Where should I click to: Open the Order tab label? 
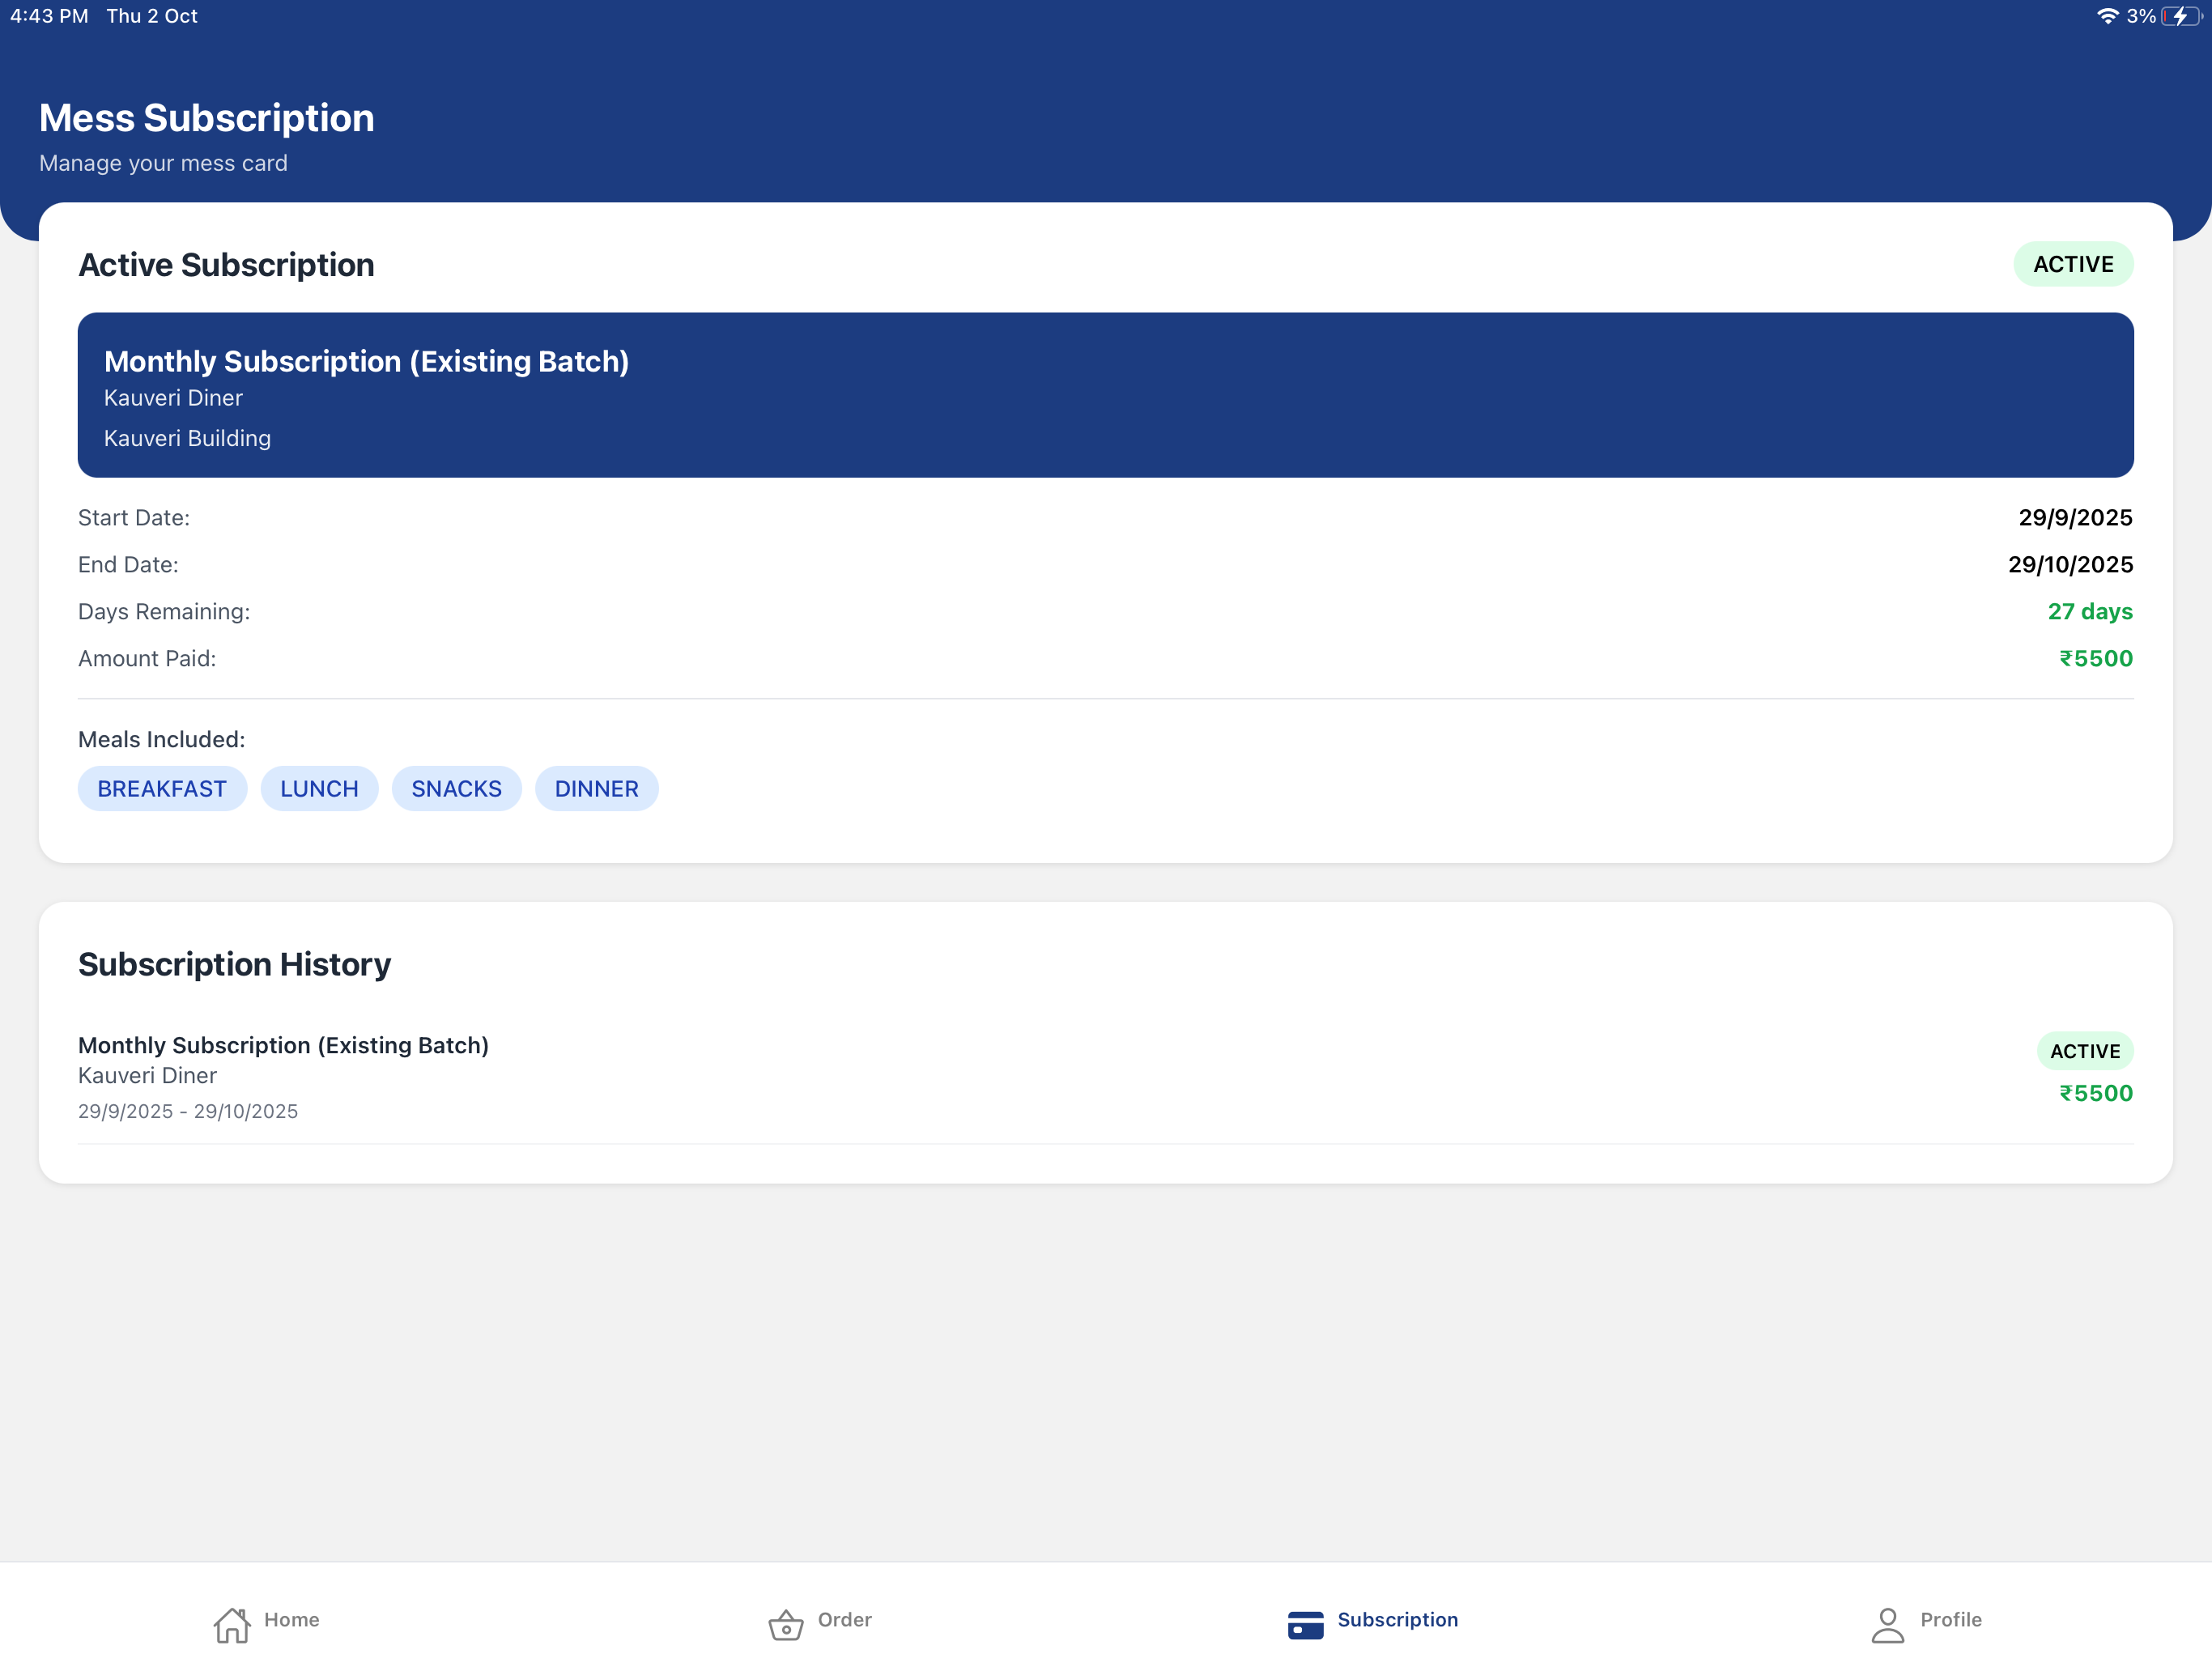(845, 1619)
